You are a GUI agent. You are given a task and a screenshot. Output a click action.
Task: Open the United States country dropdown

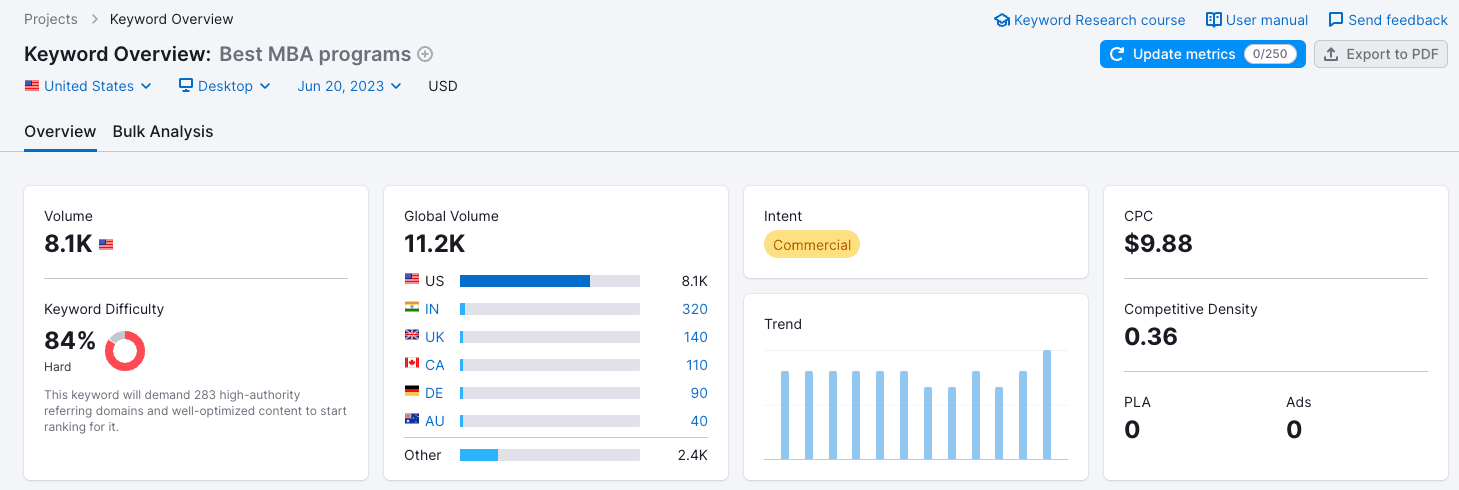click(88, 86)
